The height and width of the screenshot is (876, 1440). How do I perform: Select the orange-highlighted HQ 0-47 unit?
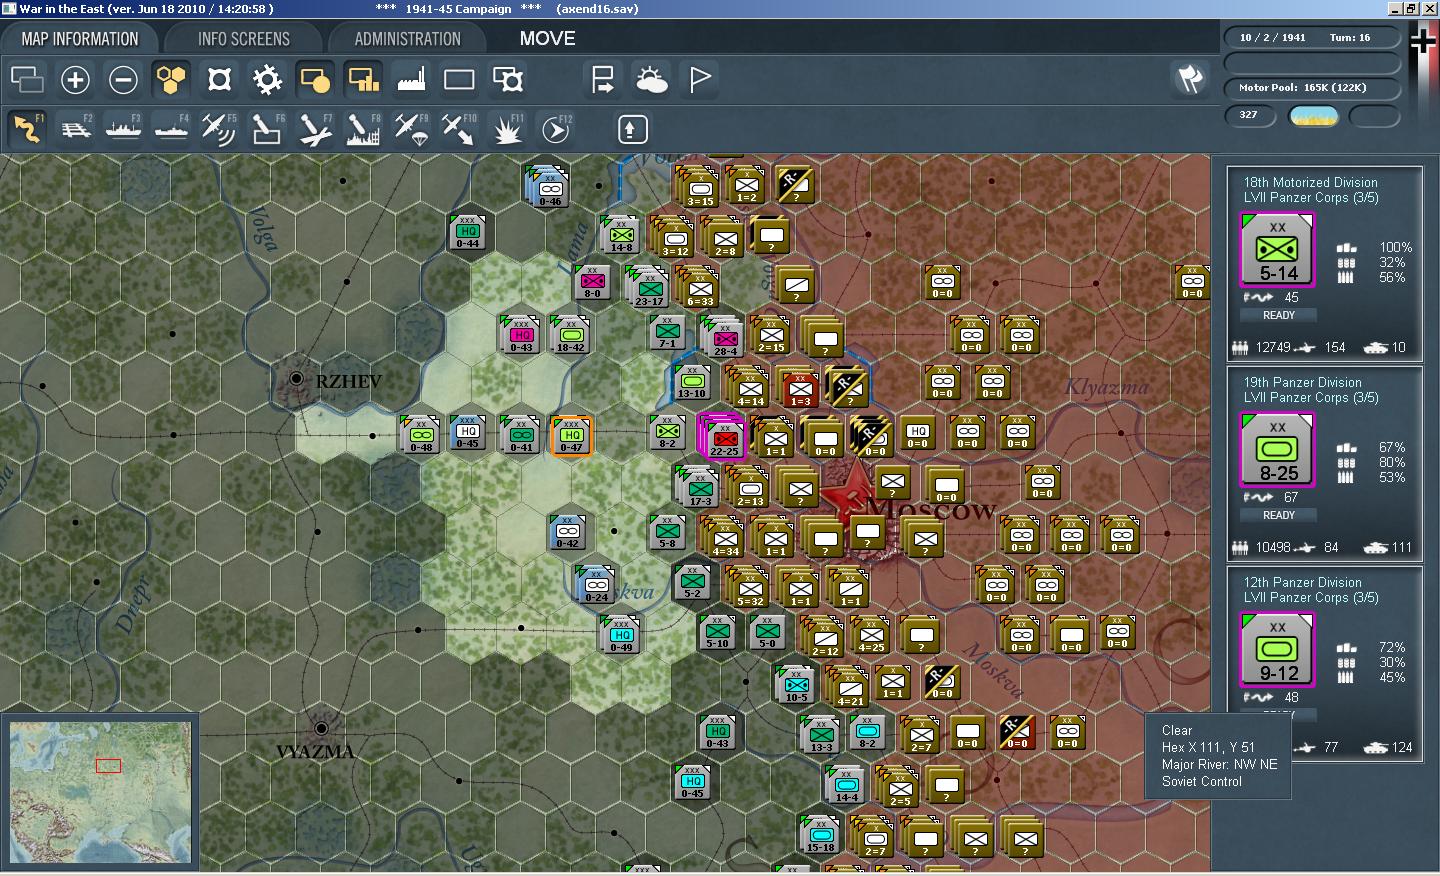pos(572,435)
